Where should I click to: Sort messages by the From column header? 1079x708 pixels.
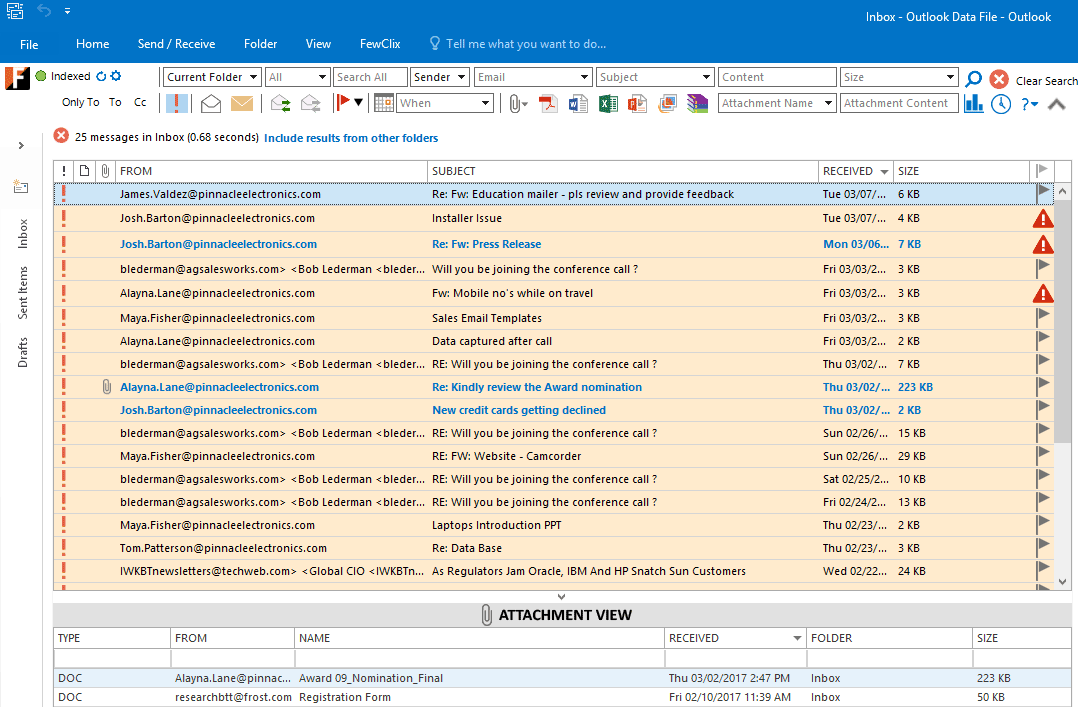(x=271, y=171)
